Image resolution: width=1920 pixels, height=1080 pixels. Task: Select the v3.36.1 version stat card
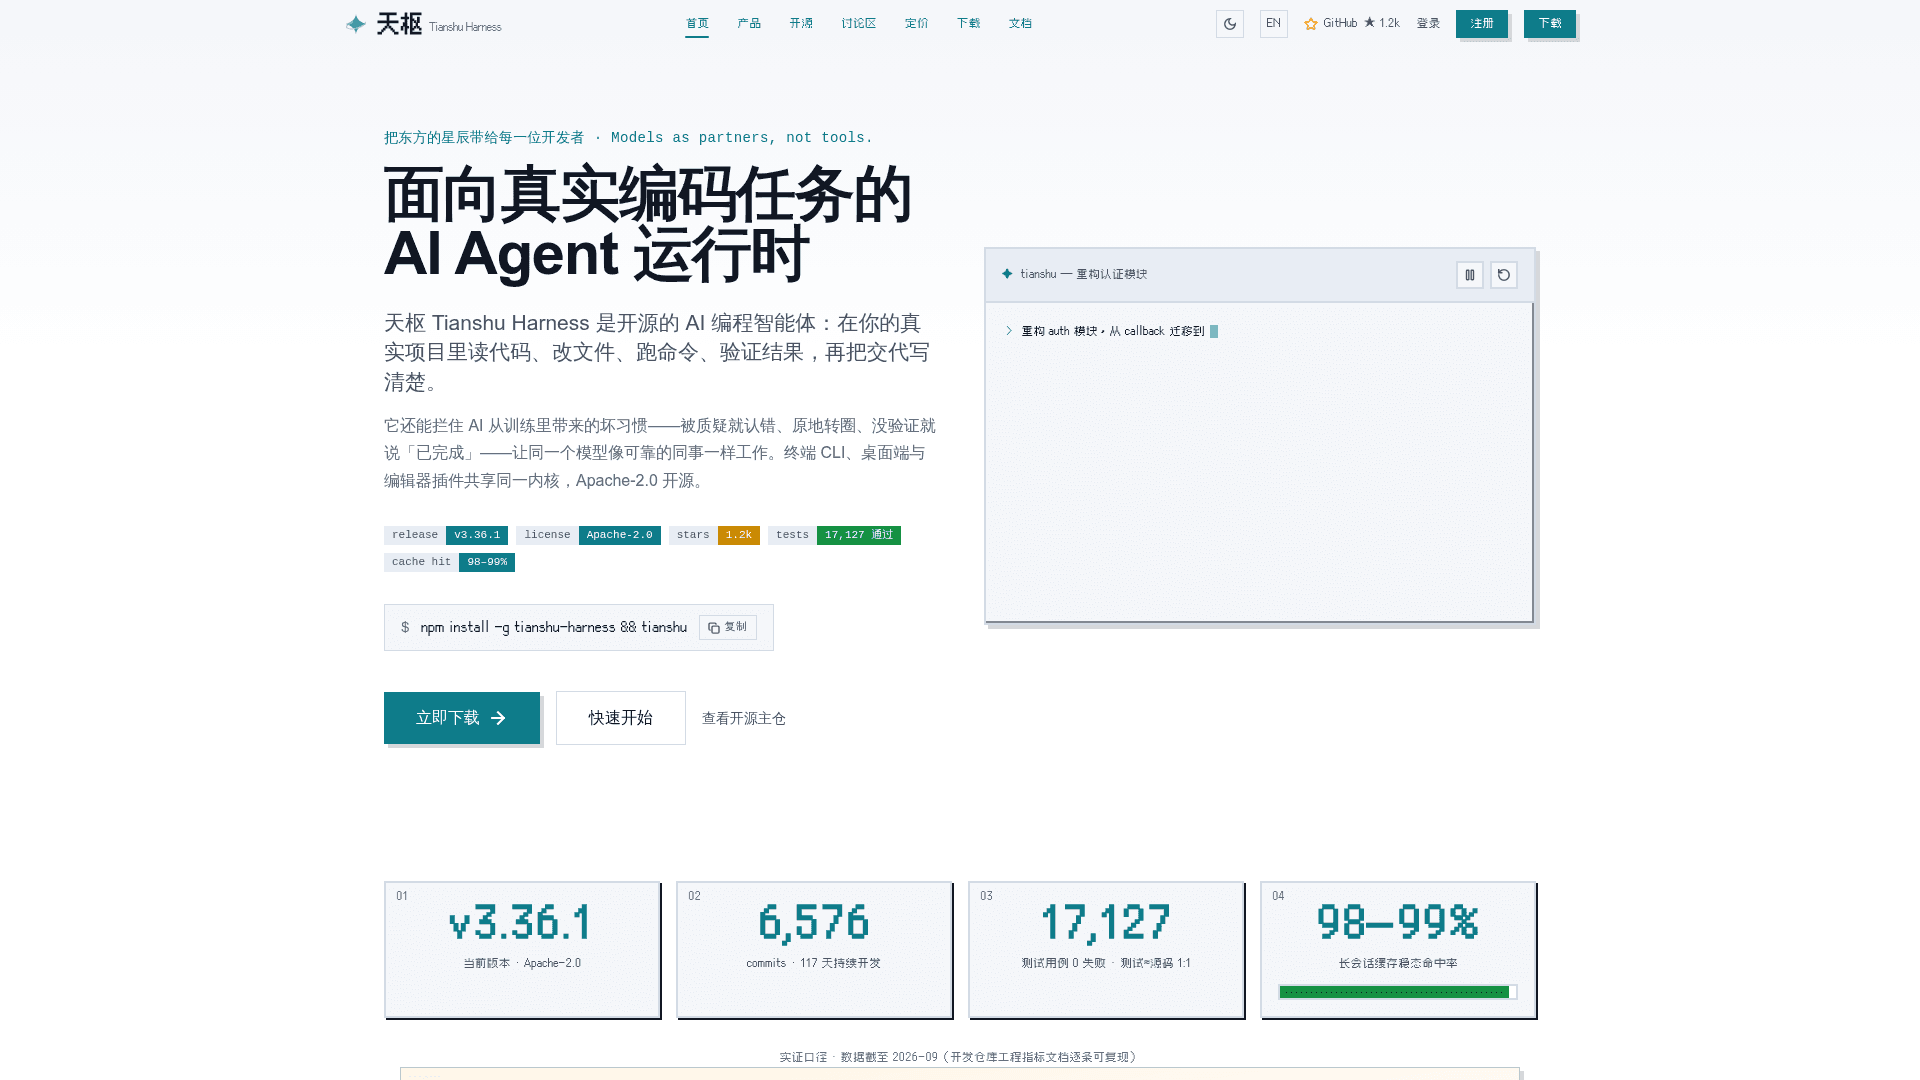click(x=523, y=950)
